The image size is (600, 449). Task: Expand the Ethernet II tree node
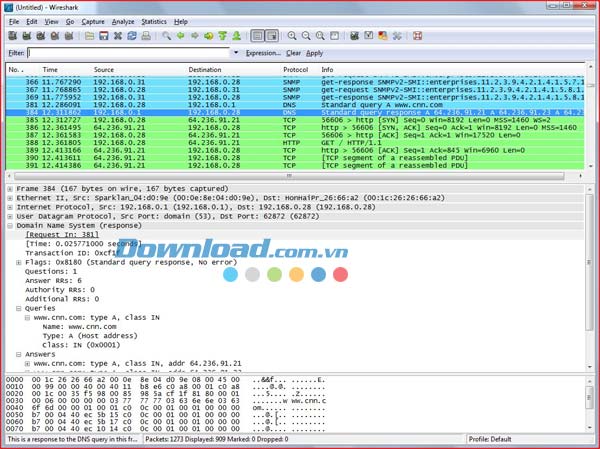tap(10, 198)
